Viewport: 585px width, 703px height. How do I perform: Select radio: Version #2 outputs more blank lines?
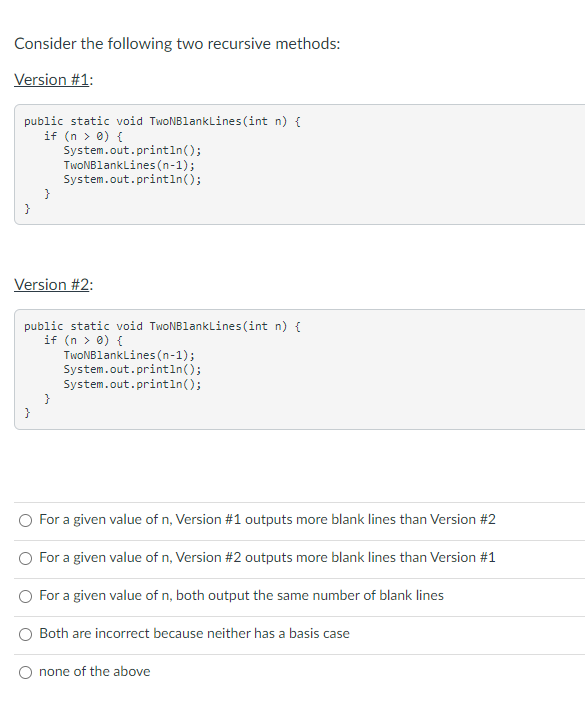tap(26, 558)
